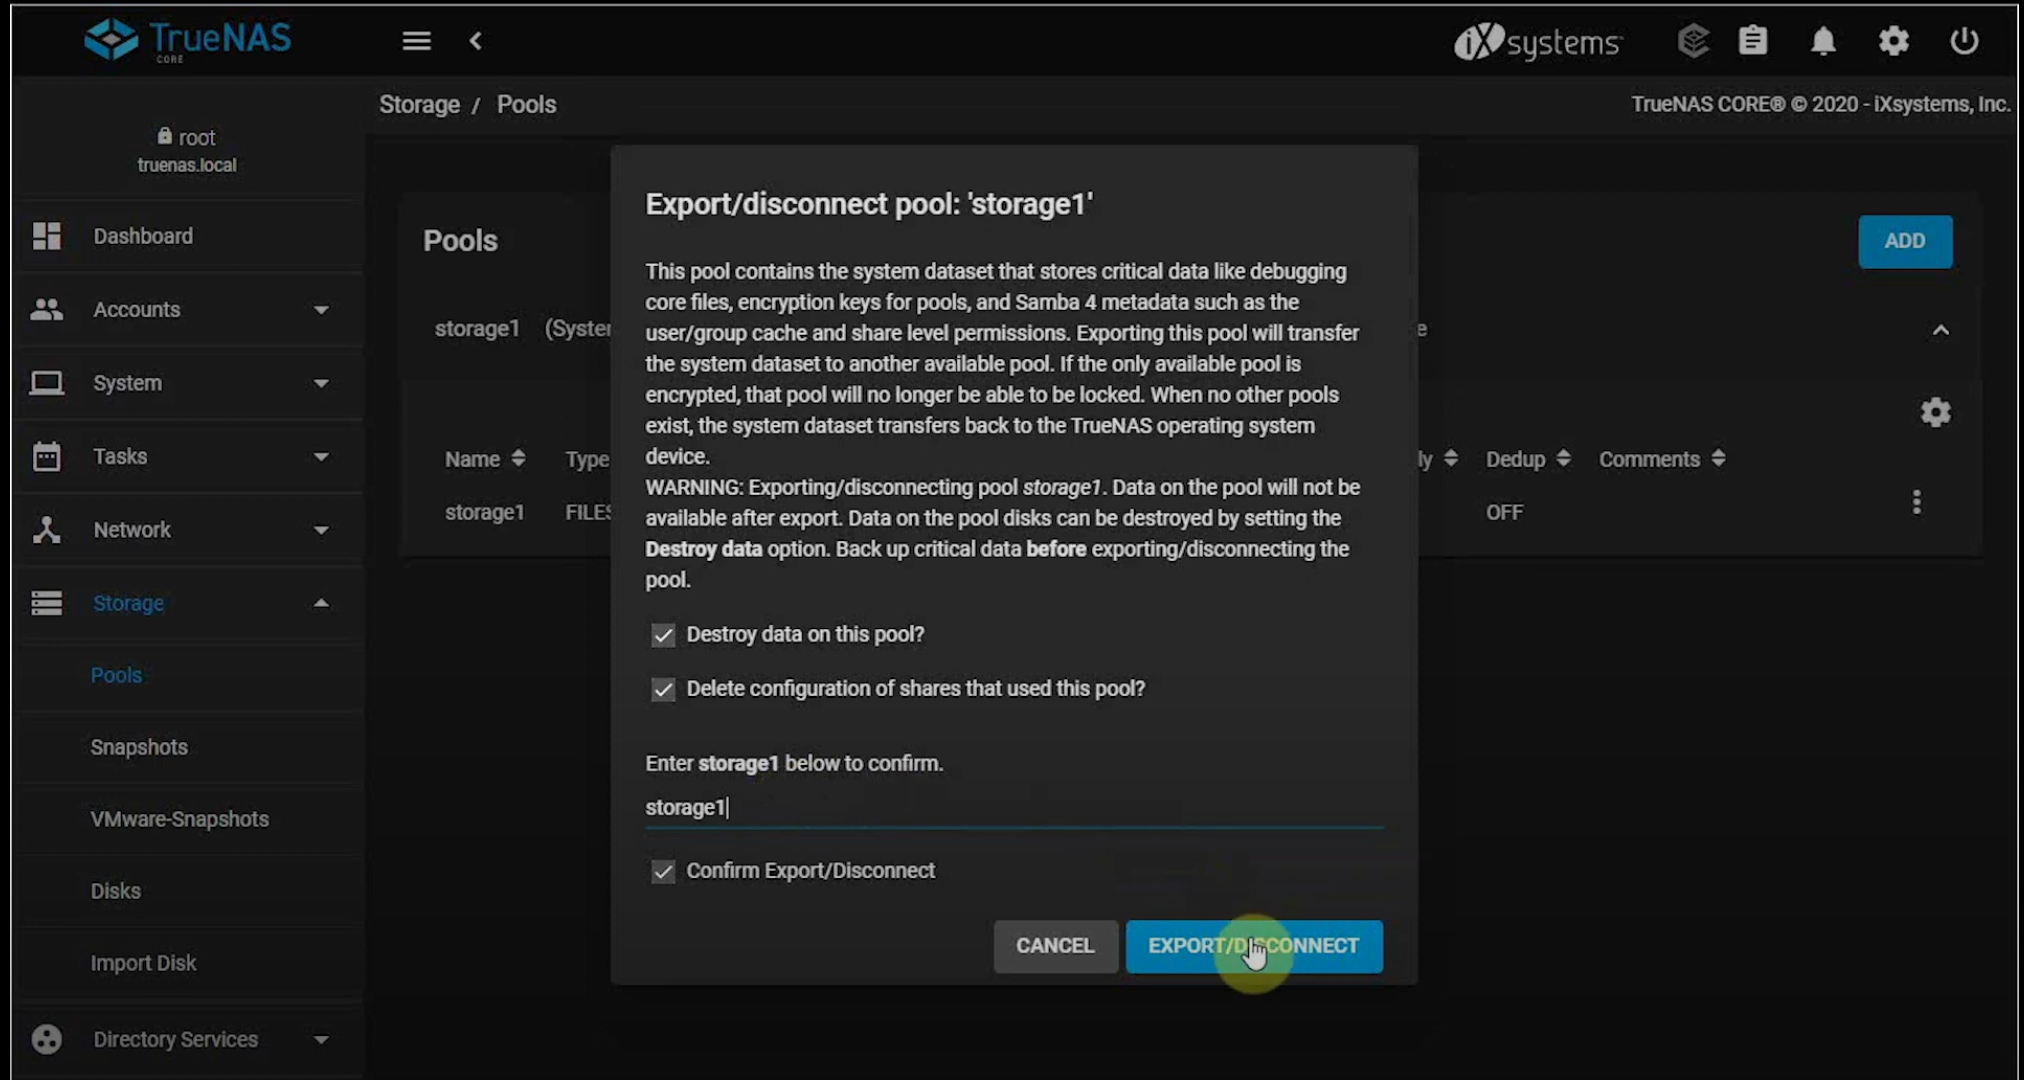2024x1080 pixels.
Task: Collapse the storage1 pool panel chevron
Action: 1940,330
